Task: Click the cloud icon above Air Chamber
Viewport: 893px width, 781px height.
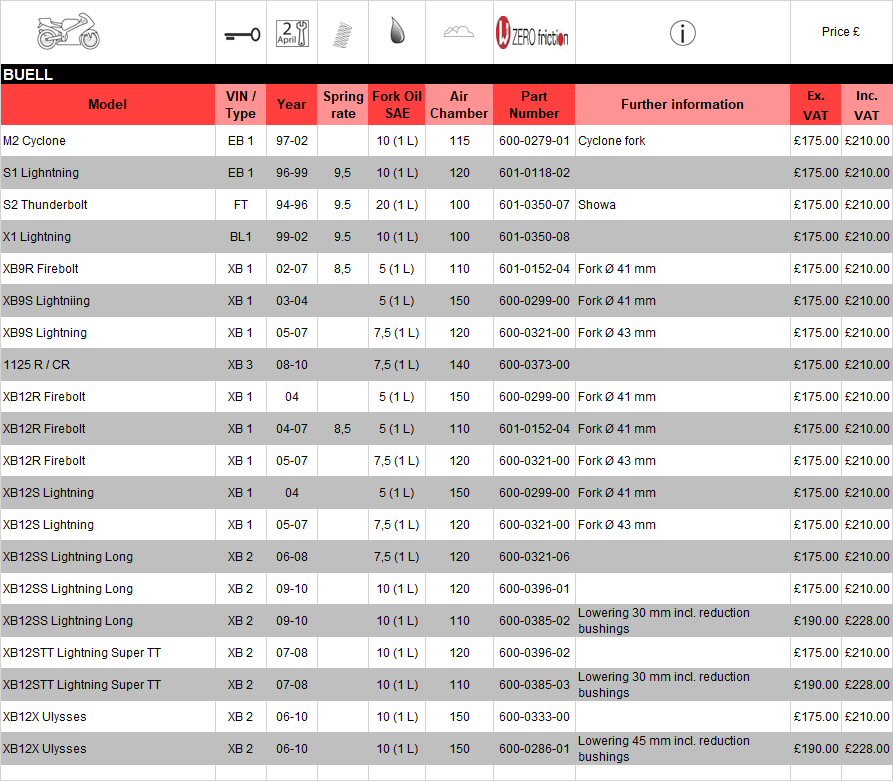Action: (459, 32)
